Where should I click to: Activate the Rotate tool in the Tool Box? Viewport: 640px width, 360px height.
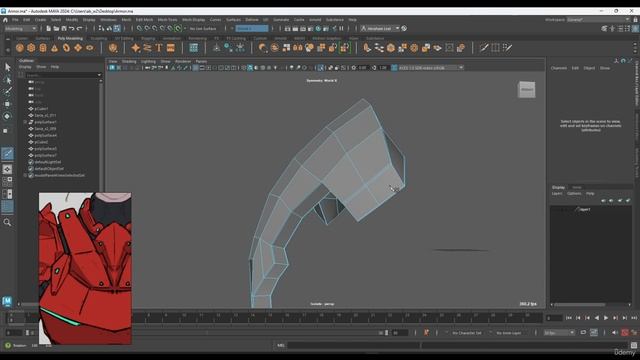click(7, 116)
